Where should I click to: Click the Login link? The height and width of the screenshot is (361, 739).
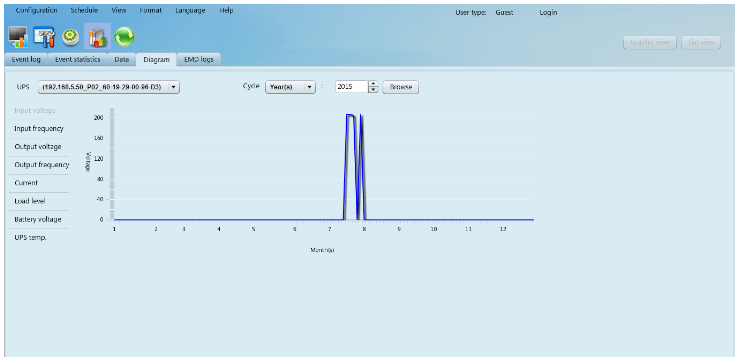pos(548,13)
